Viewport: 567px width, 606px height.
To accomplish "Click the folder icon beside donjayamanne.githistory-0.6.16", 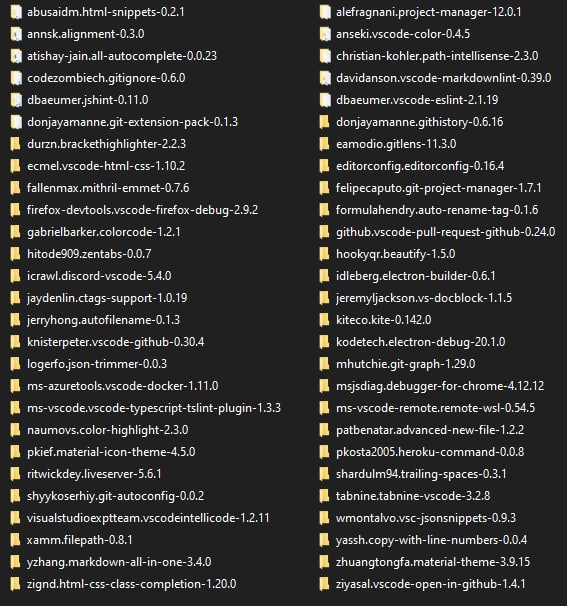I will pyautogui.click(x=324, y=122).
